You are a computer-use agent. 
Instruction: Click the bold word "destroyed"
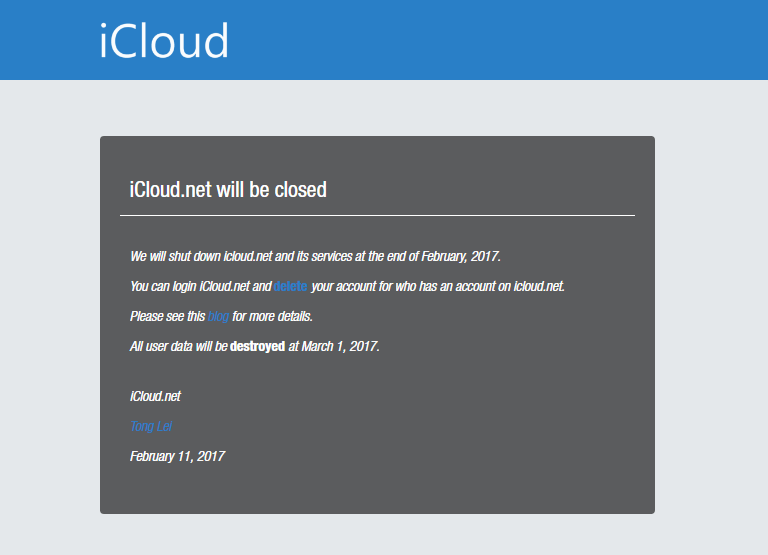(257, 347)
